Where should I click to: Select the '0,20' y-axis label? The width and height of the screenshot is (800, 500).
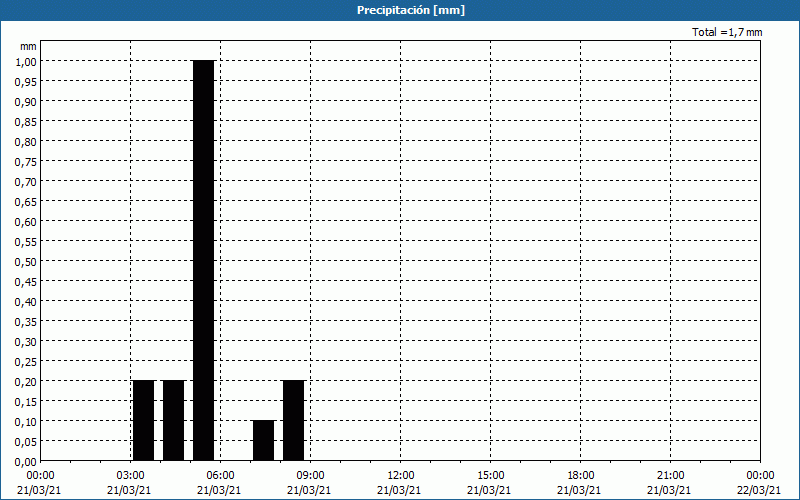[x=26, y=382]
